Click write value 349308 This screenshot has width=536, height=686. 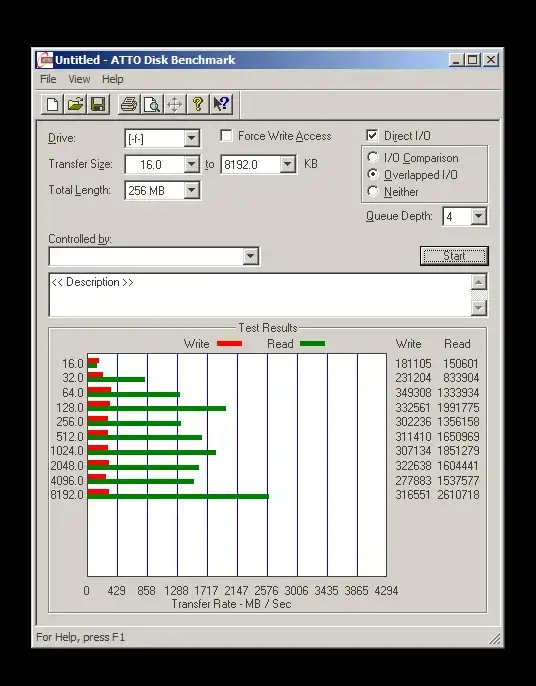tap(413, 392)
